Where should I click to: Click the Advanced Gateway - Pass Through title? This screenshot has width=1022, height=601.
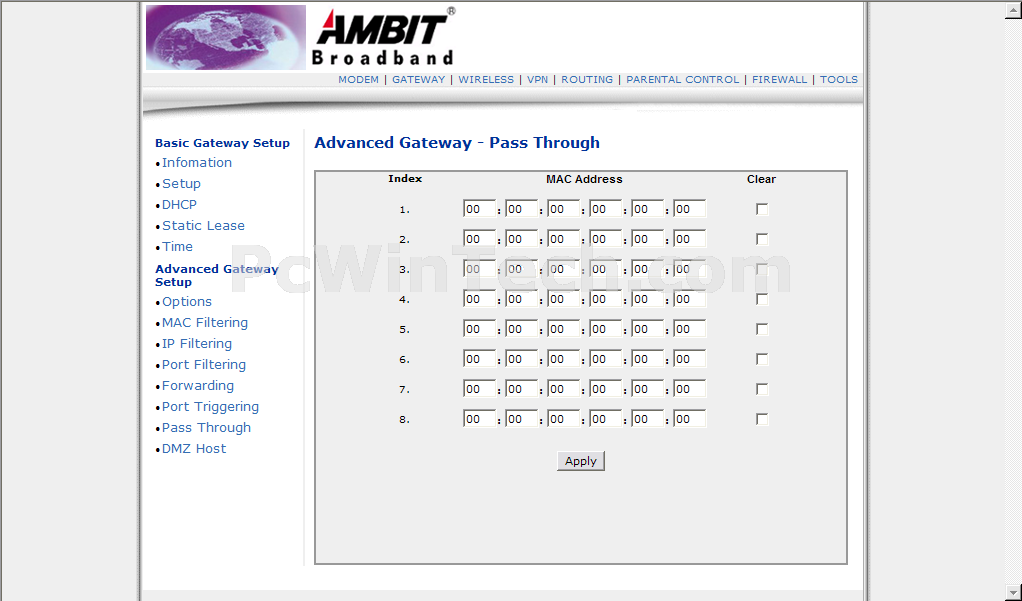457,143
